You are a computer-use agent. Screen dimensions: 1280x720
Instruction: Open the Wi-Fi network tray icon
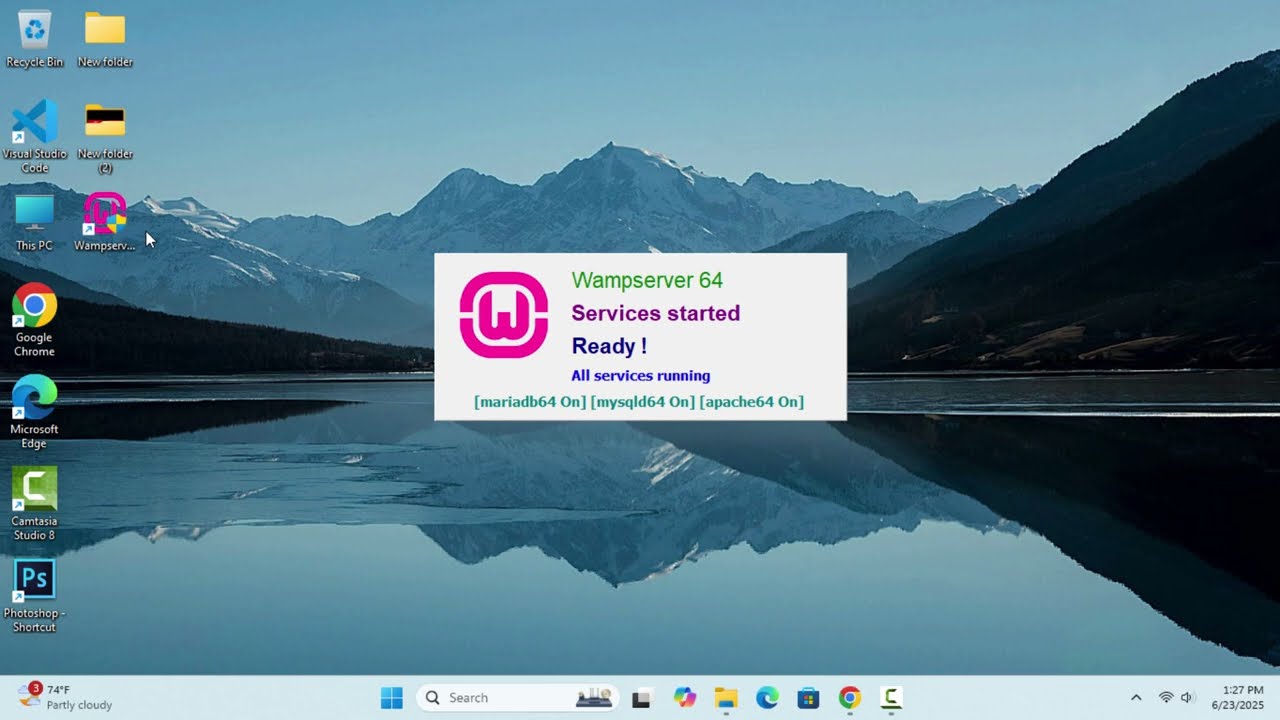click(x=1166, y=698)
